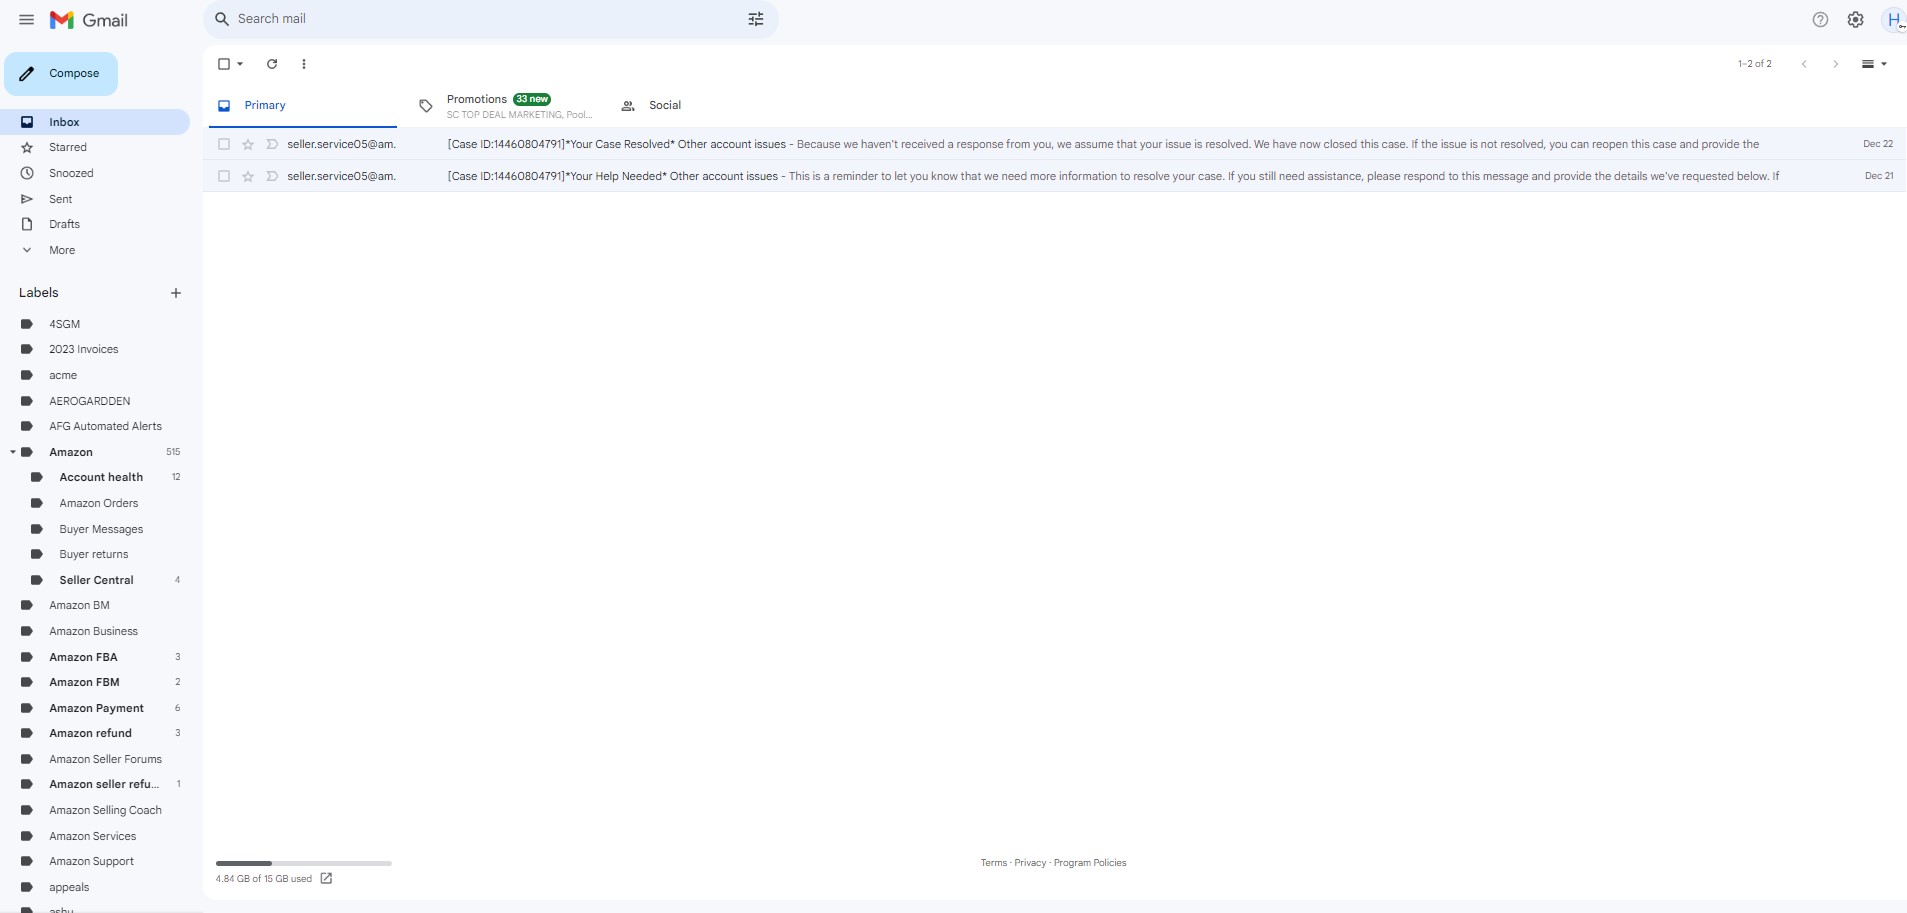
Task: Switch to the Primary tab
Action: click(x=303, y=105)
